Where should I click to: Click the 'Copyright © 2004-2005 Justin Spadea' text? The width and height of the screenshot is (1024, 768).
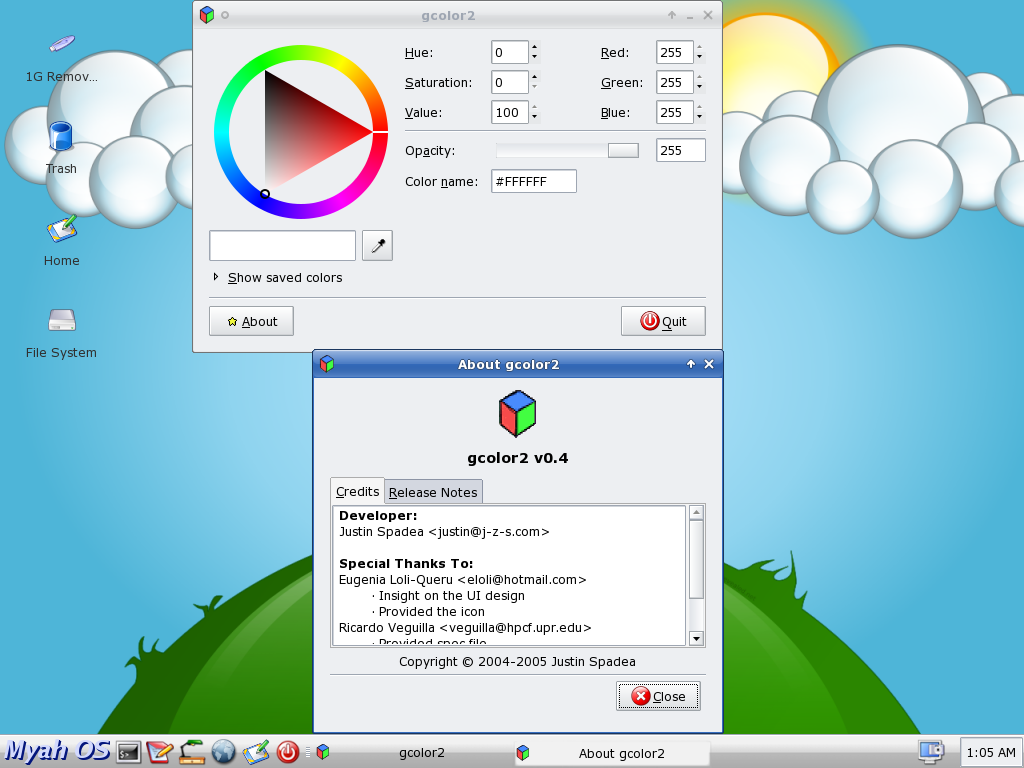517,662
